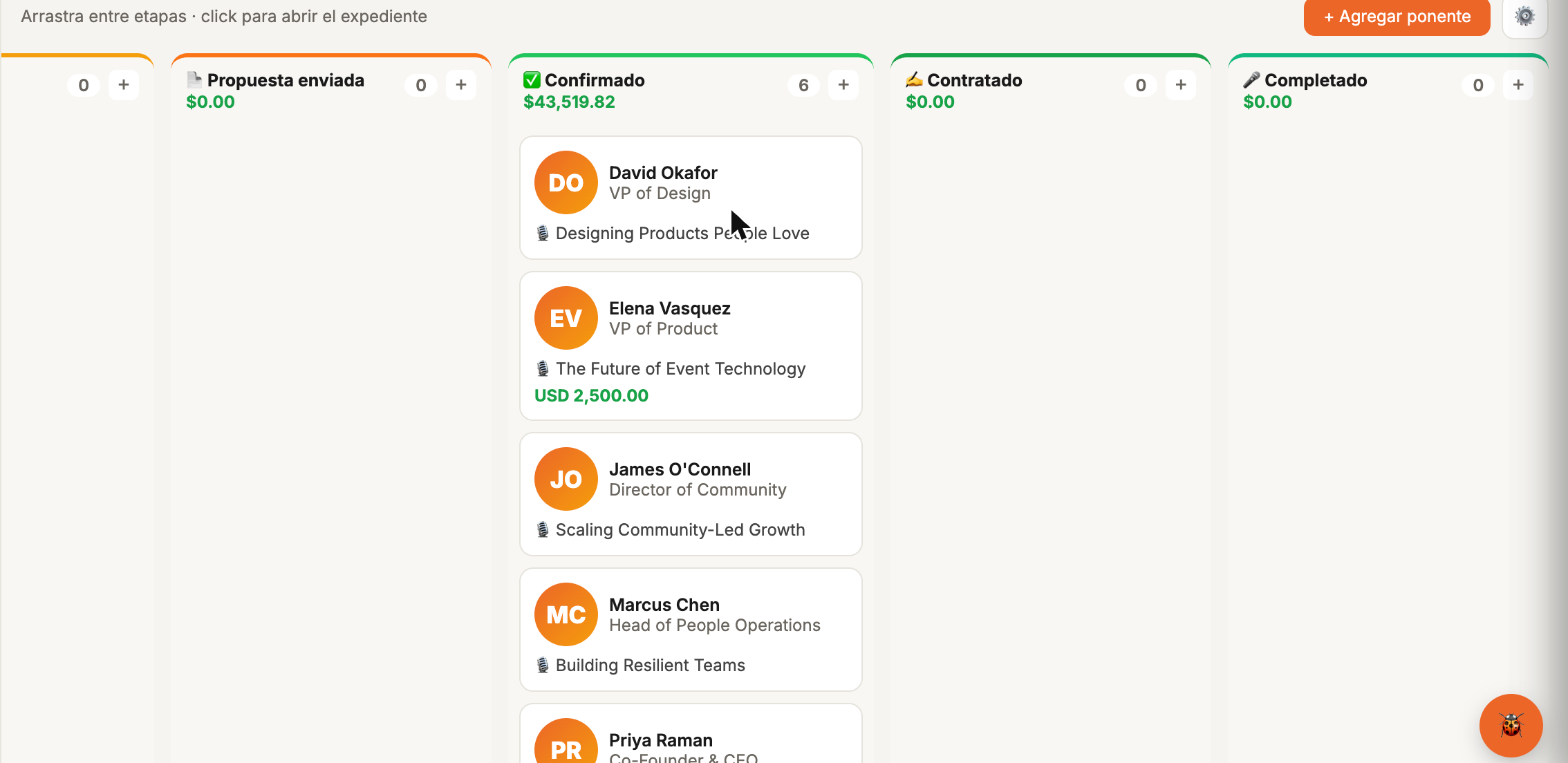
Task: Click 'Director of Community' job title
Action: point(698,490)
